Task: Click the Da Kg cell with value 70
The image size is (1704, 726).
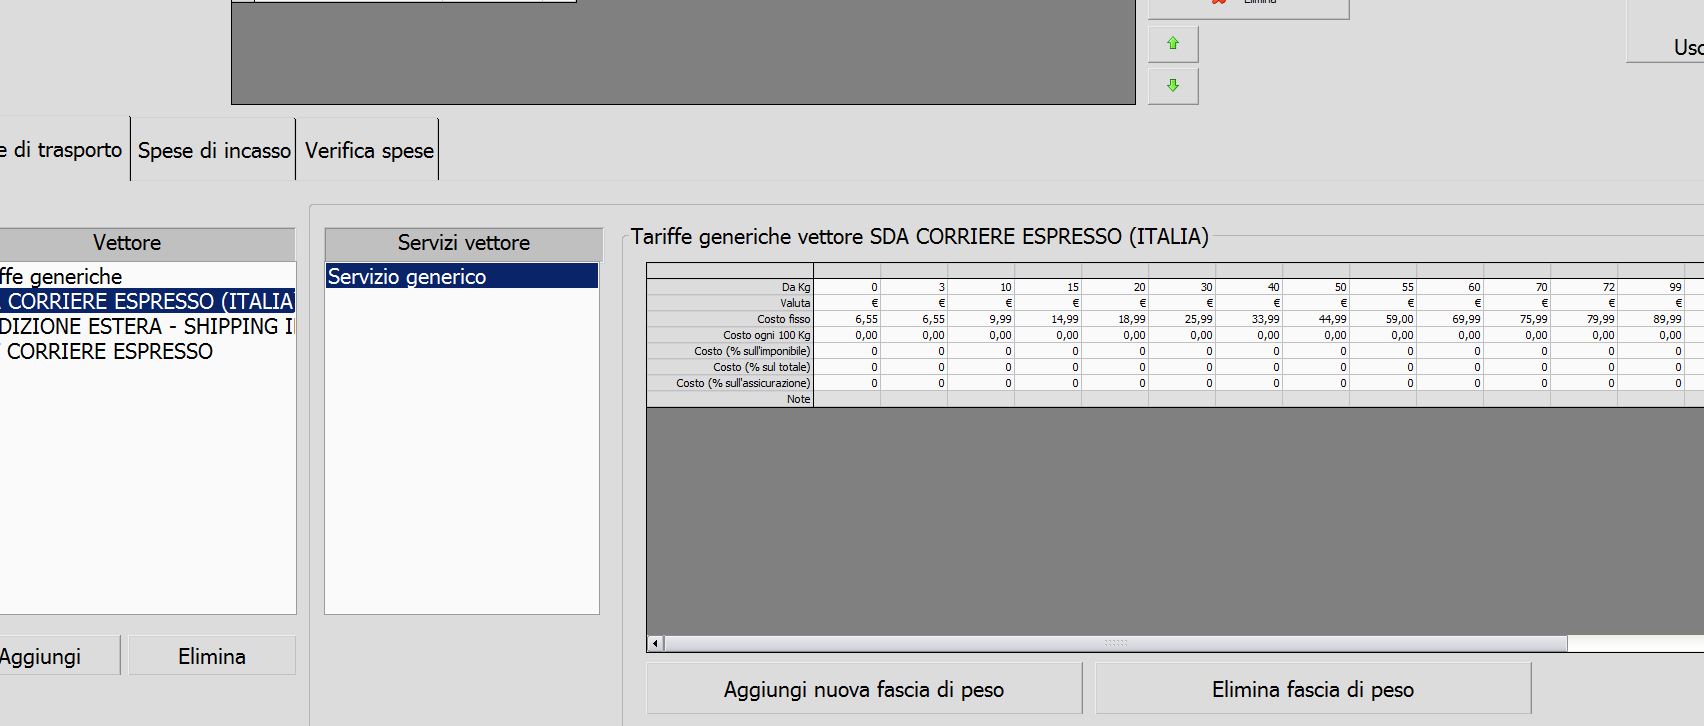Action: pyautogui.click(x=1517, y=287)
